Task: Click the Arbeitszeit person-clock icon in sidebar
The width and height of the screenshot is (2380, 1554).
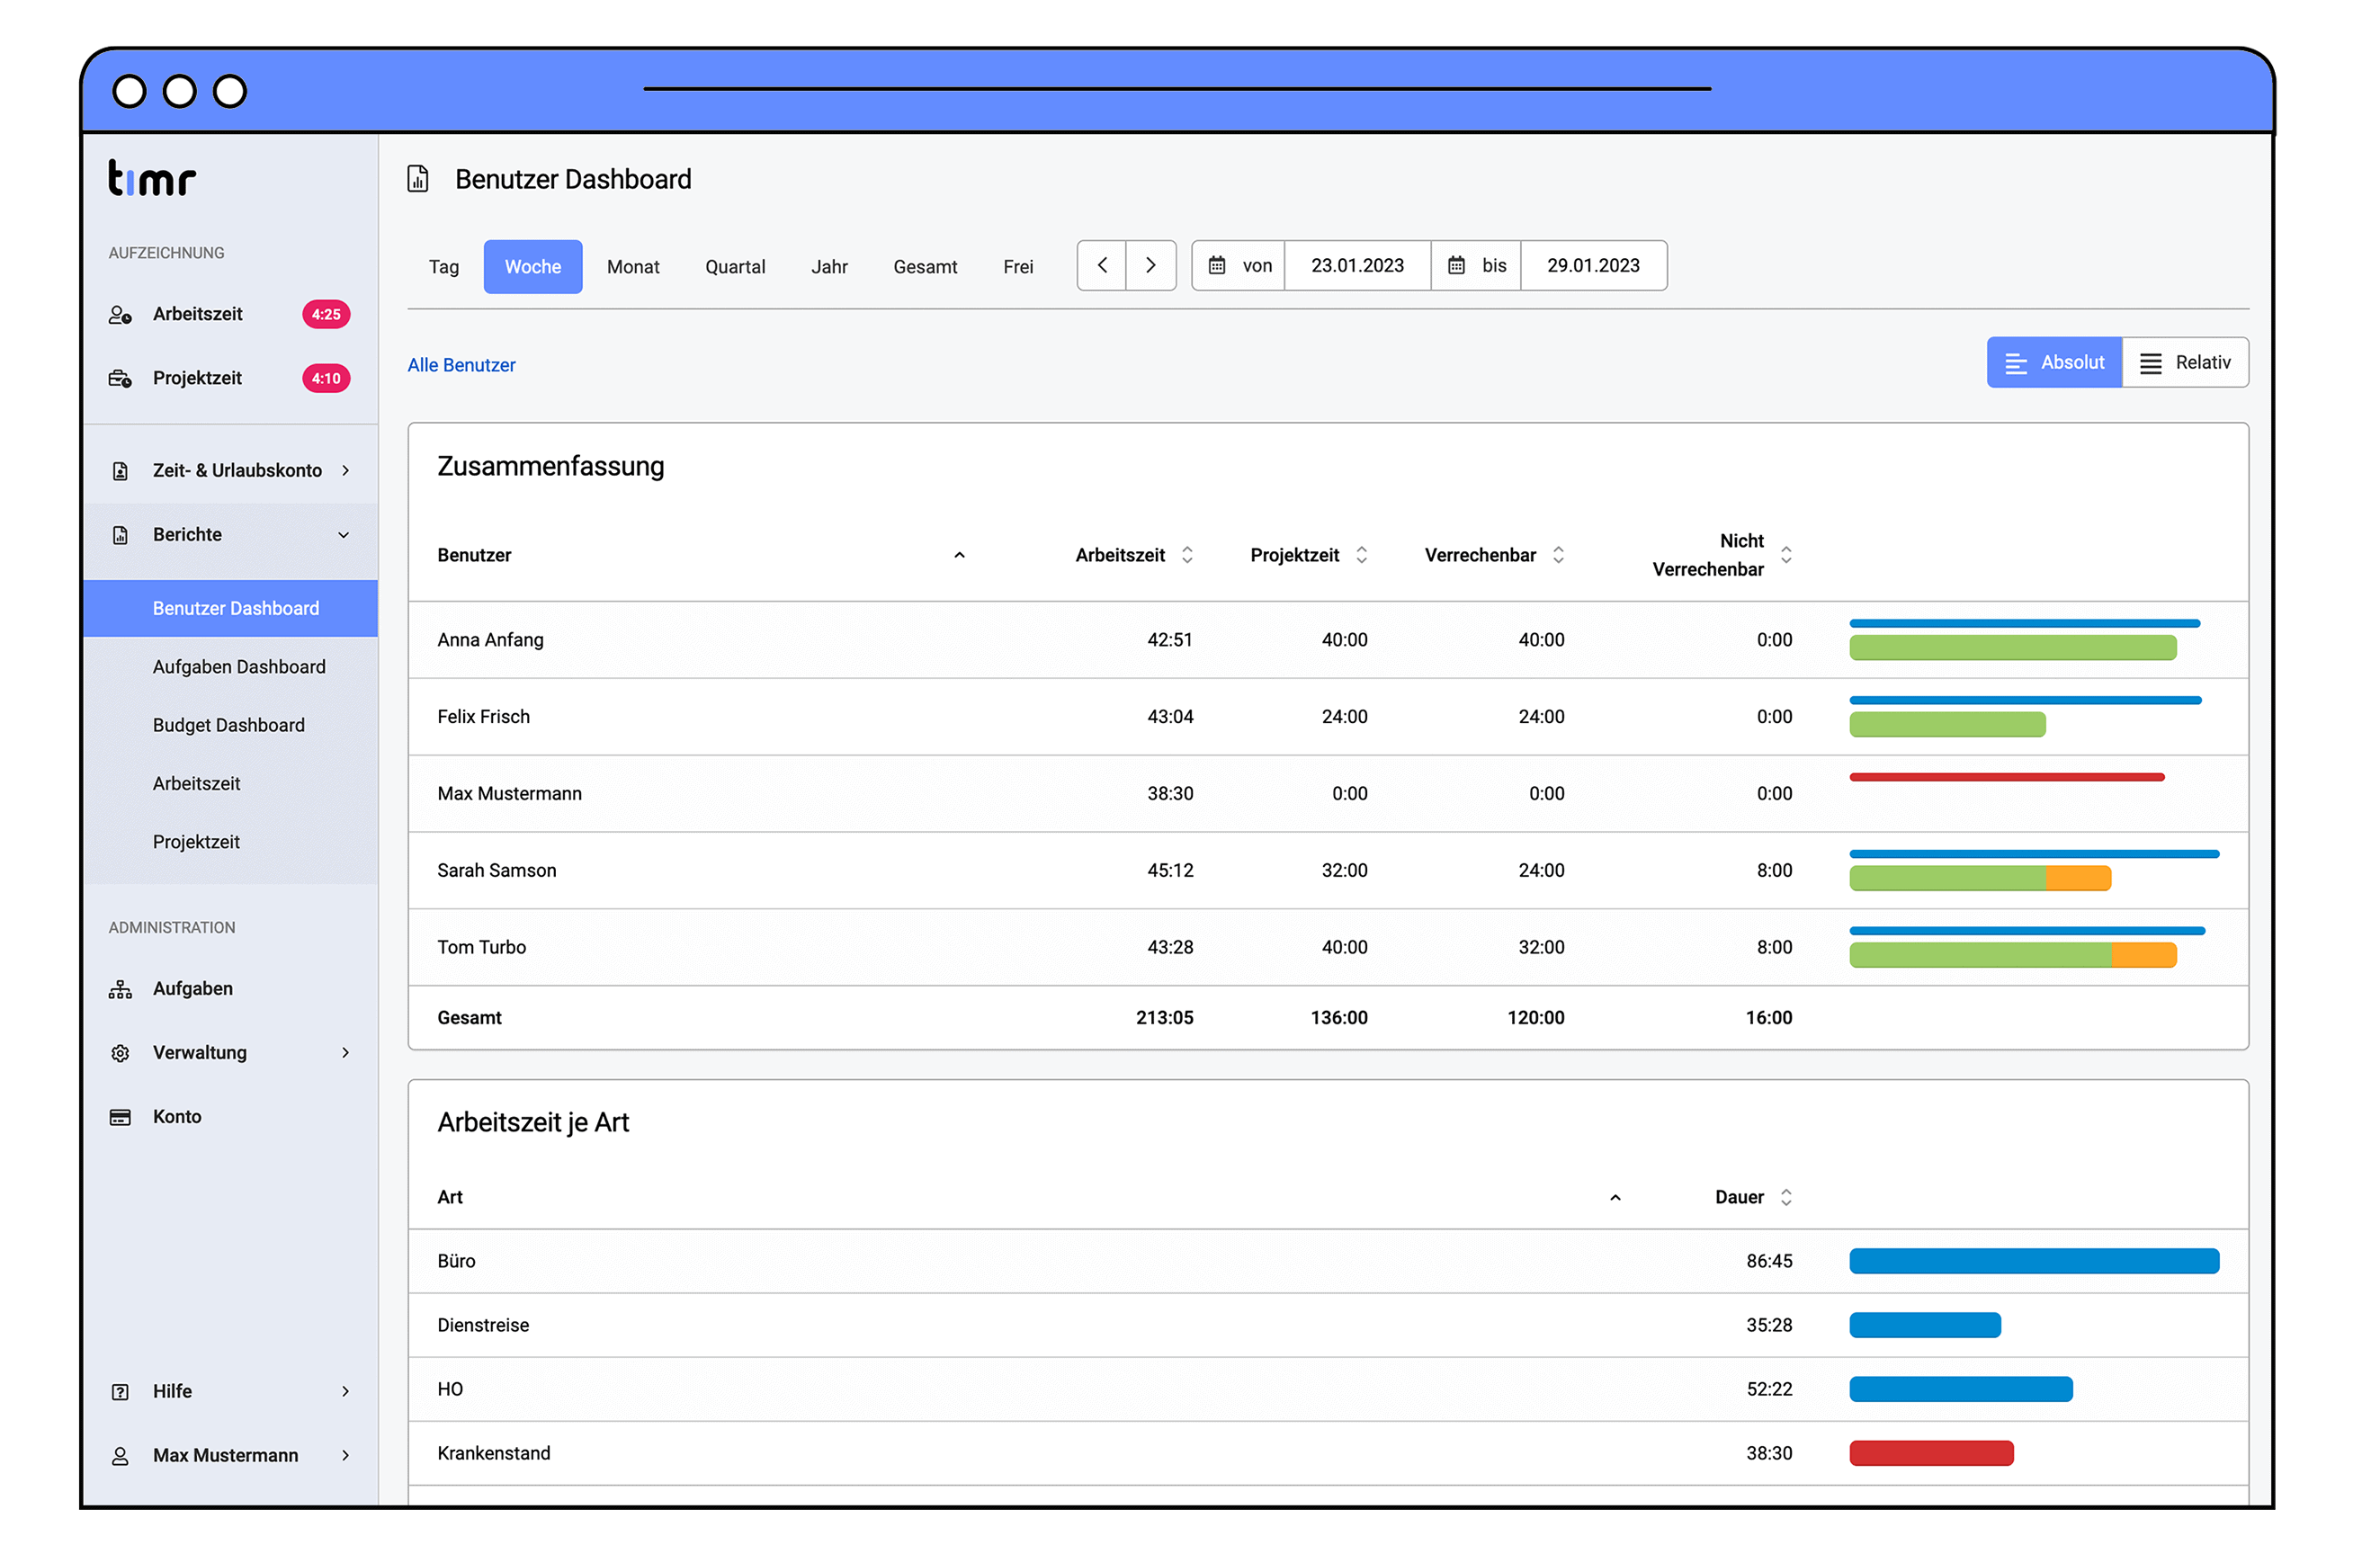Action: coord(120,315)
